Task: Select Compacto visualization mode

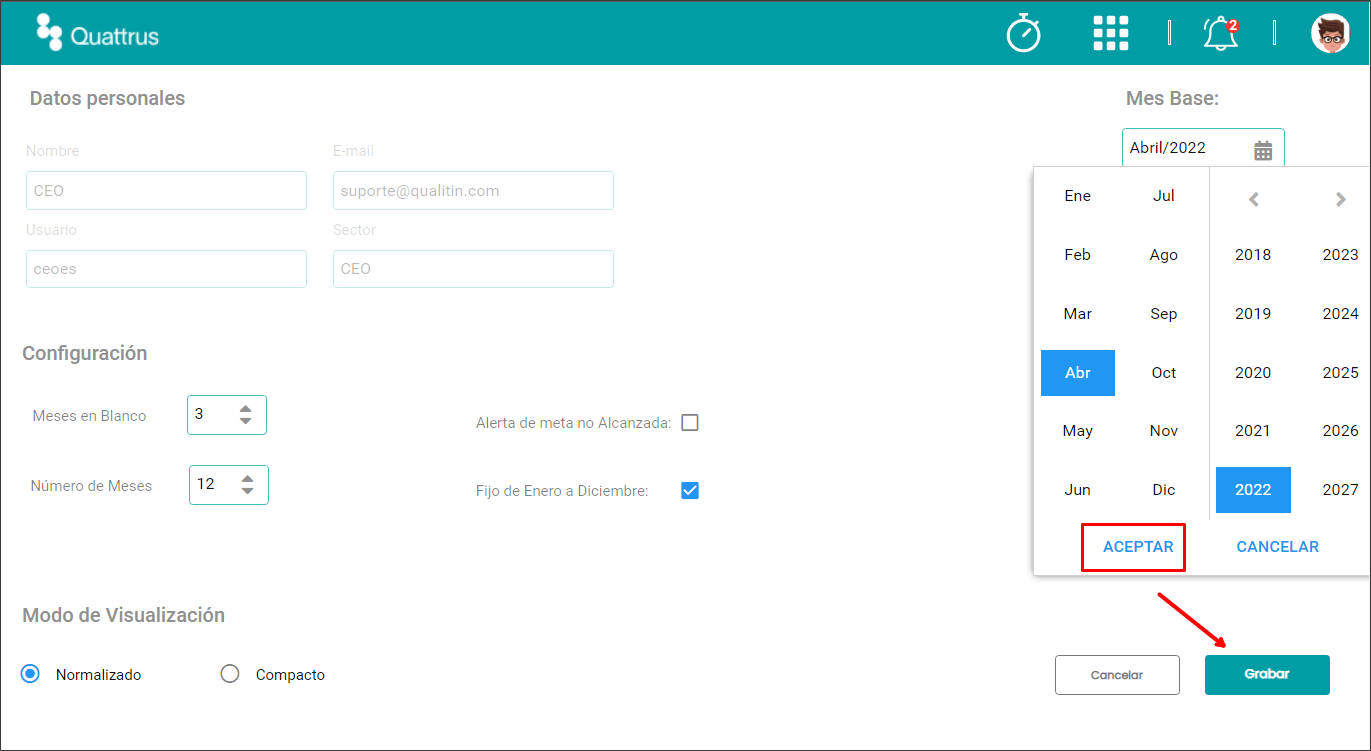Action: click(x=230, y=674)
